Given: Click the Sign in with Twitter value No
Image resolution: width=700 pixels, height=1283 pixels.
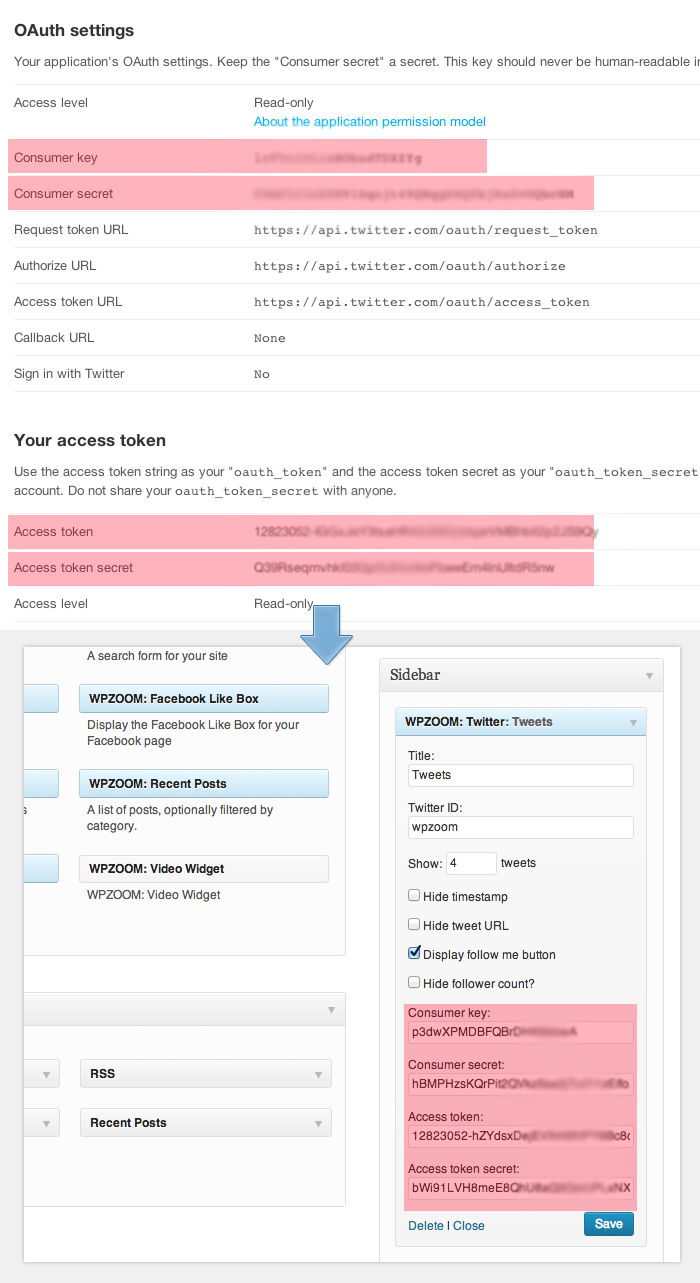Looking at the screenshot, I should click(262, 374).
